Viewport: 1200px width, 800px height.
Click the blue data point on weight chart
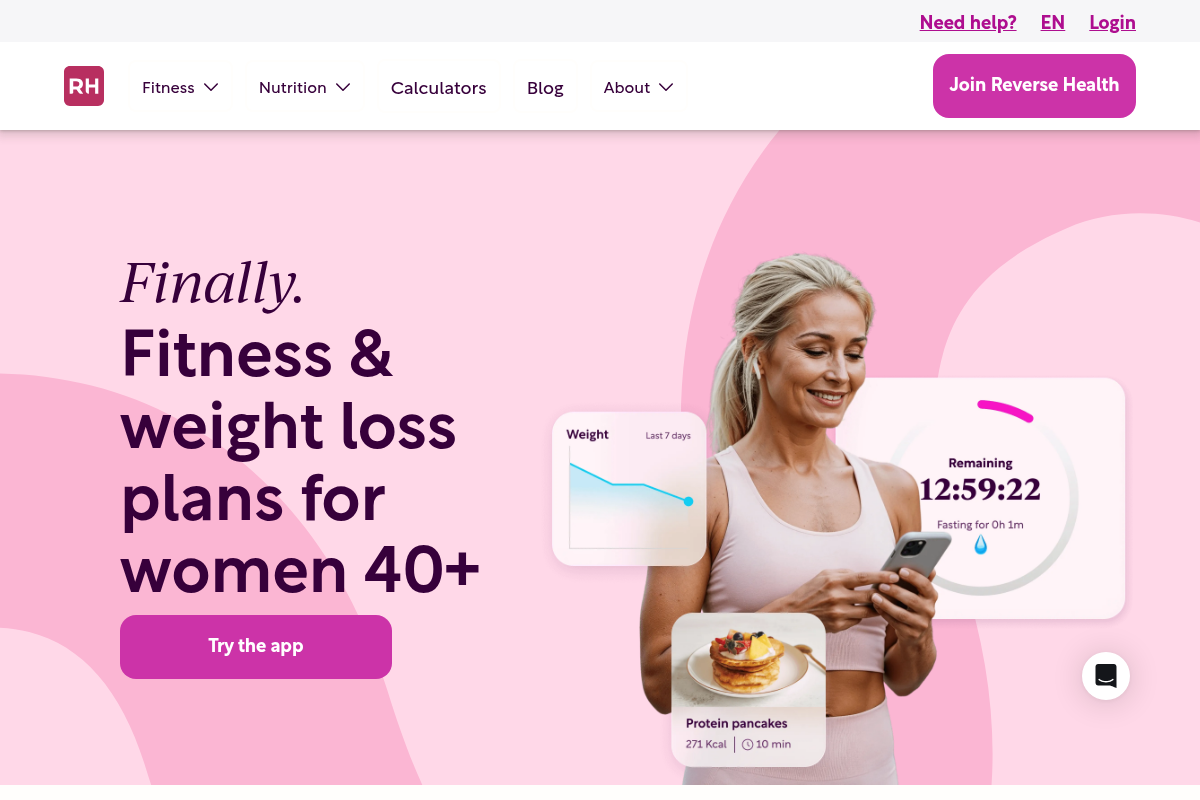tap(688, 501)
